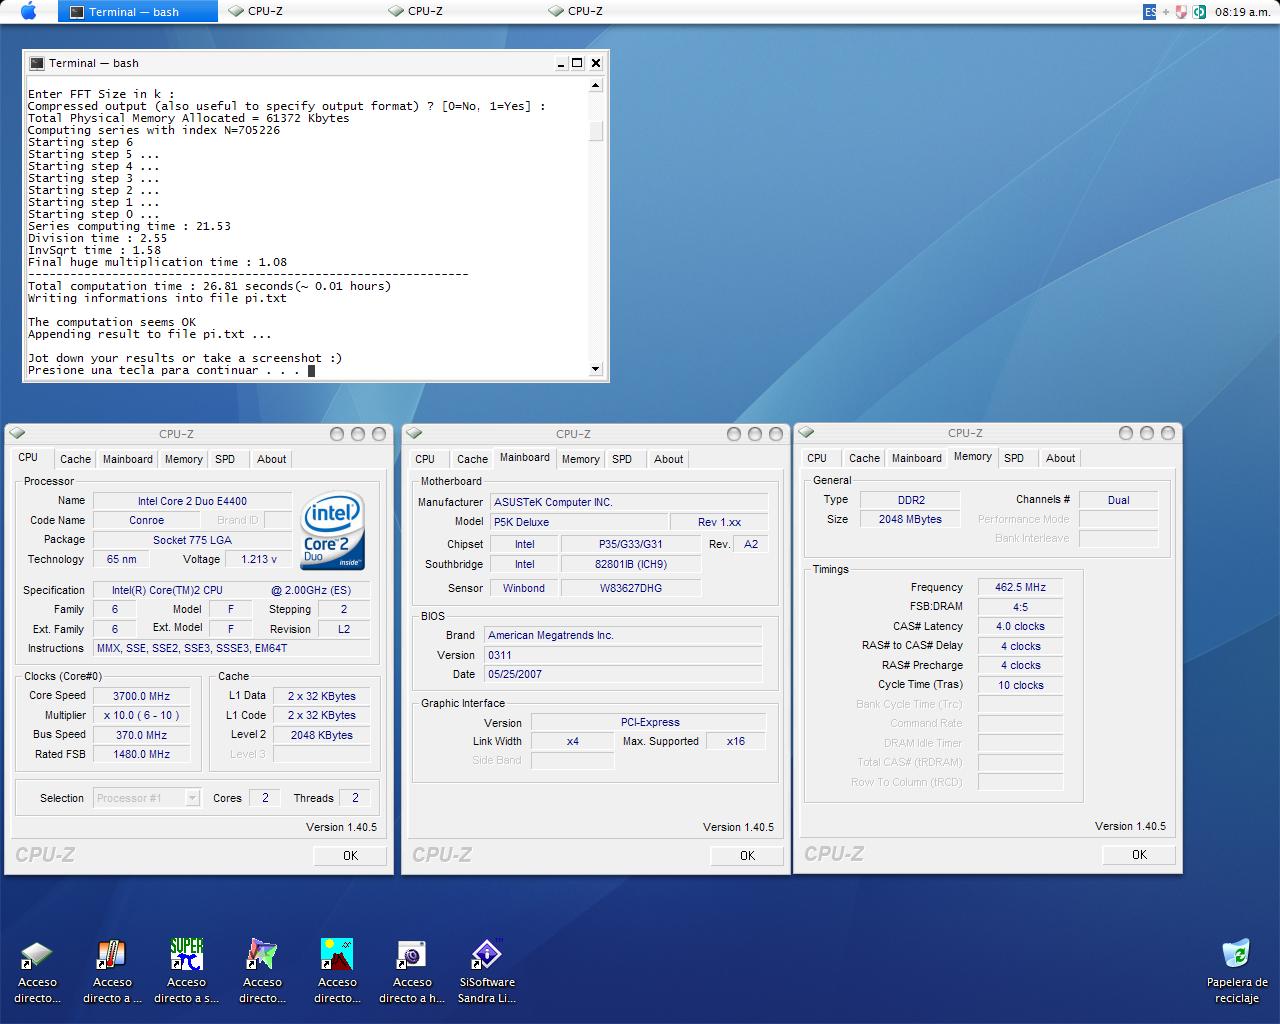Click the memory Frequency value 462.5 MHz

1020,587
